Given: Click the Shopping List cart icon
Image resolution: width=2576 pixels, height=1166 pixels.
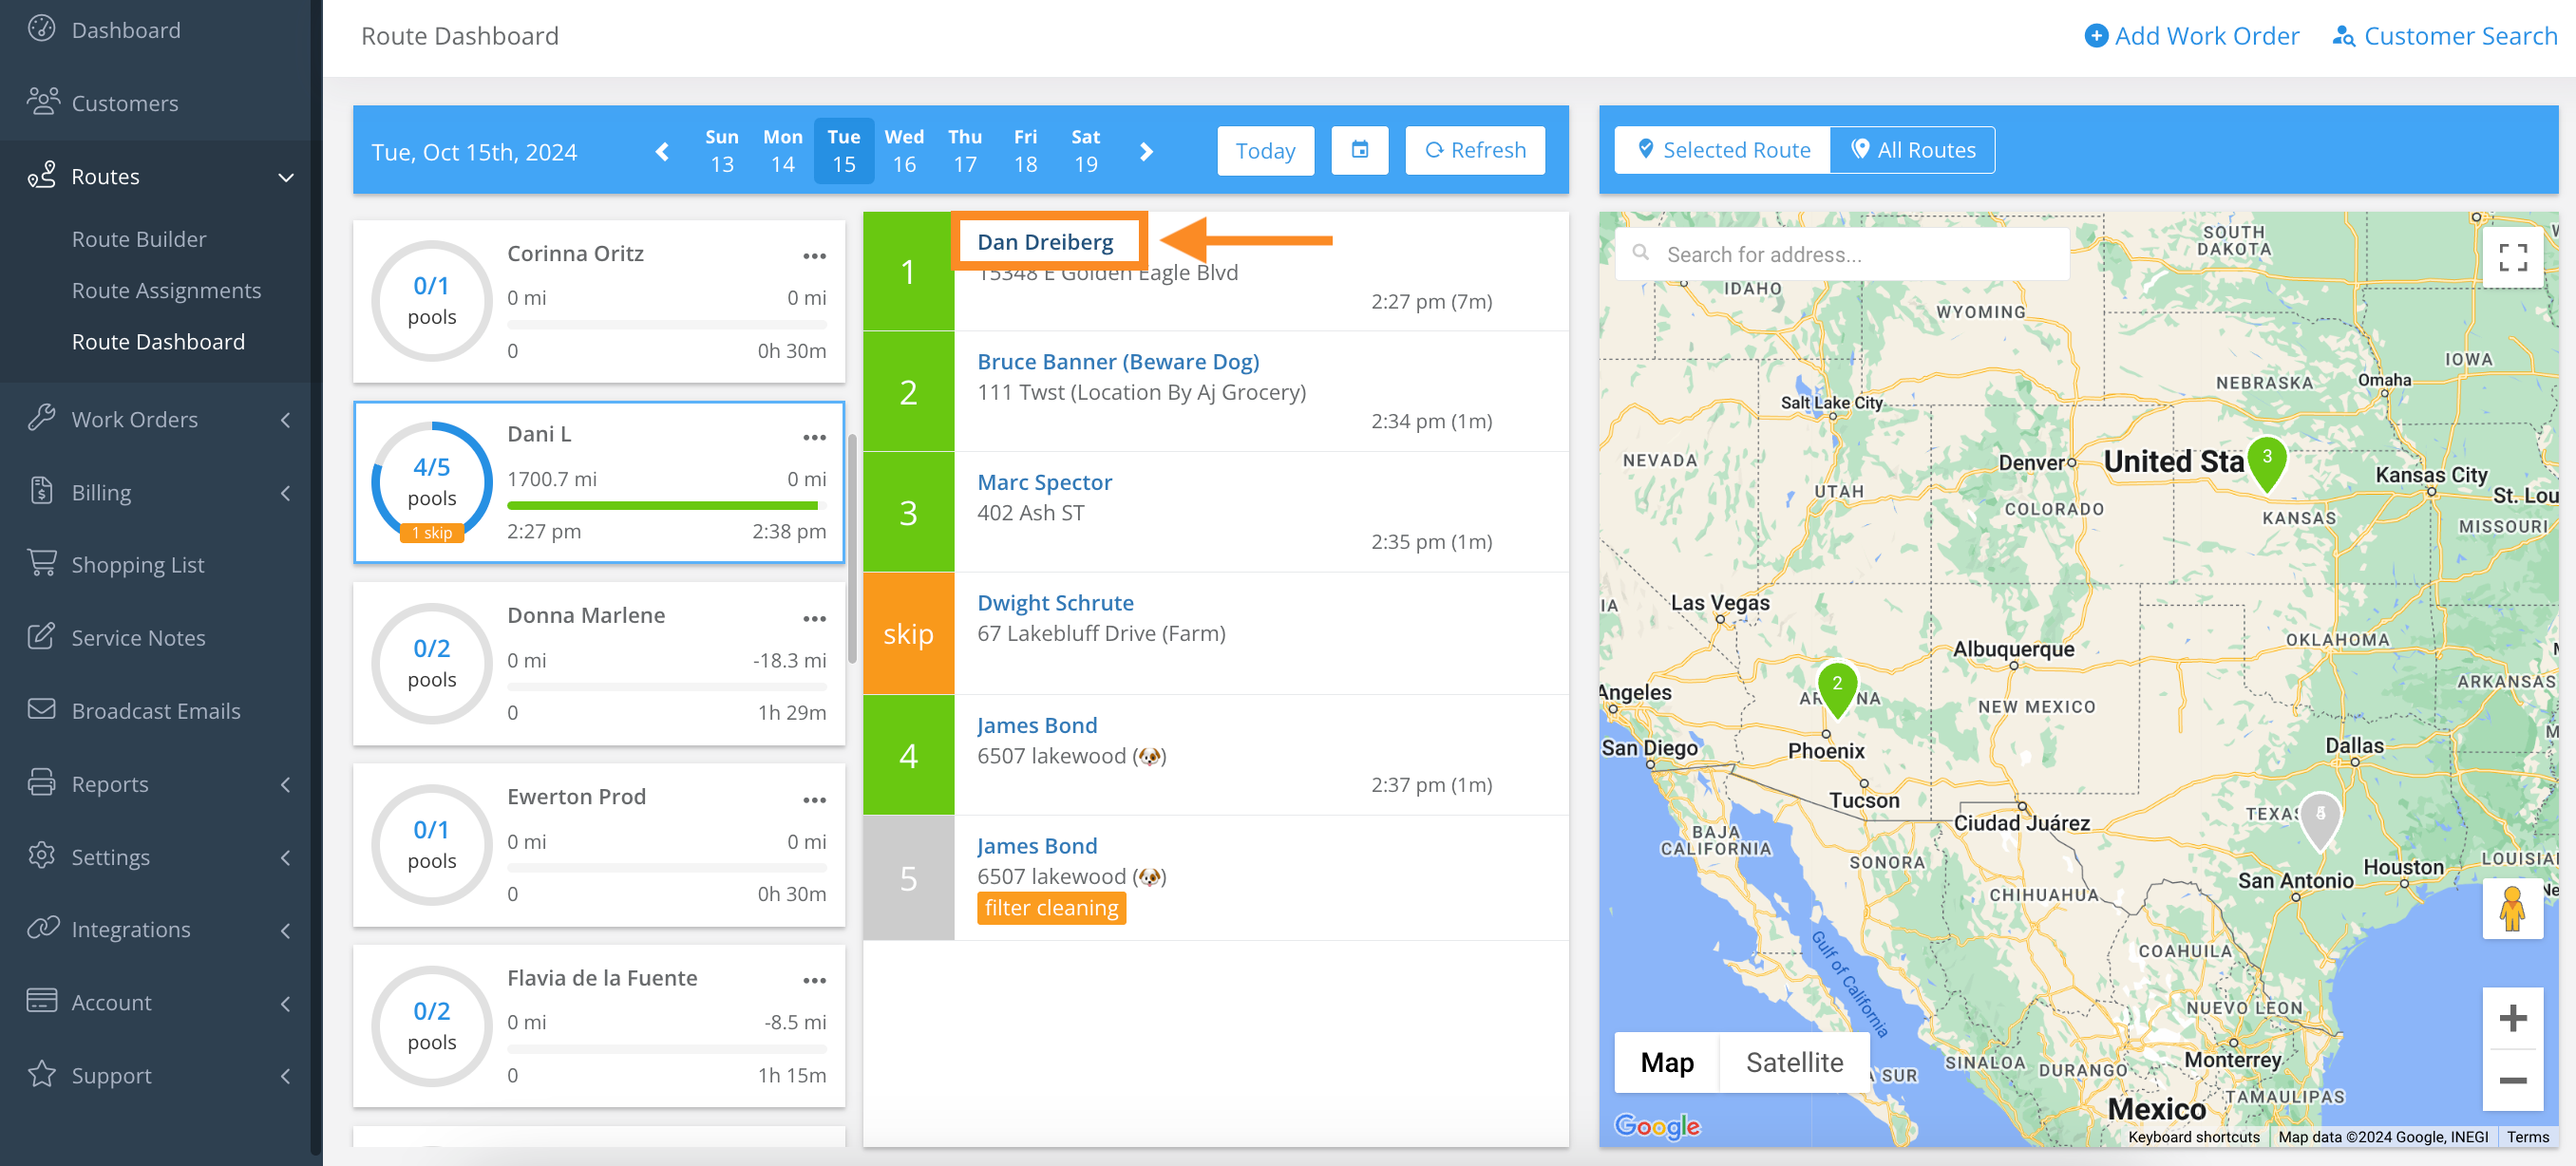Looking at the screenshot, I should pos(42,563).
